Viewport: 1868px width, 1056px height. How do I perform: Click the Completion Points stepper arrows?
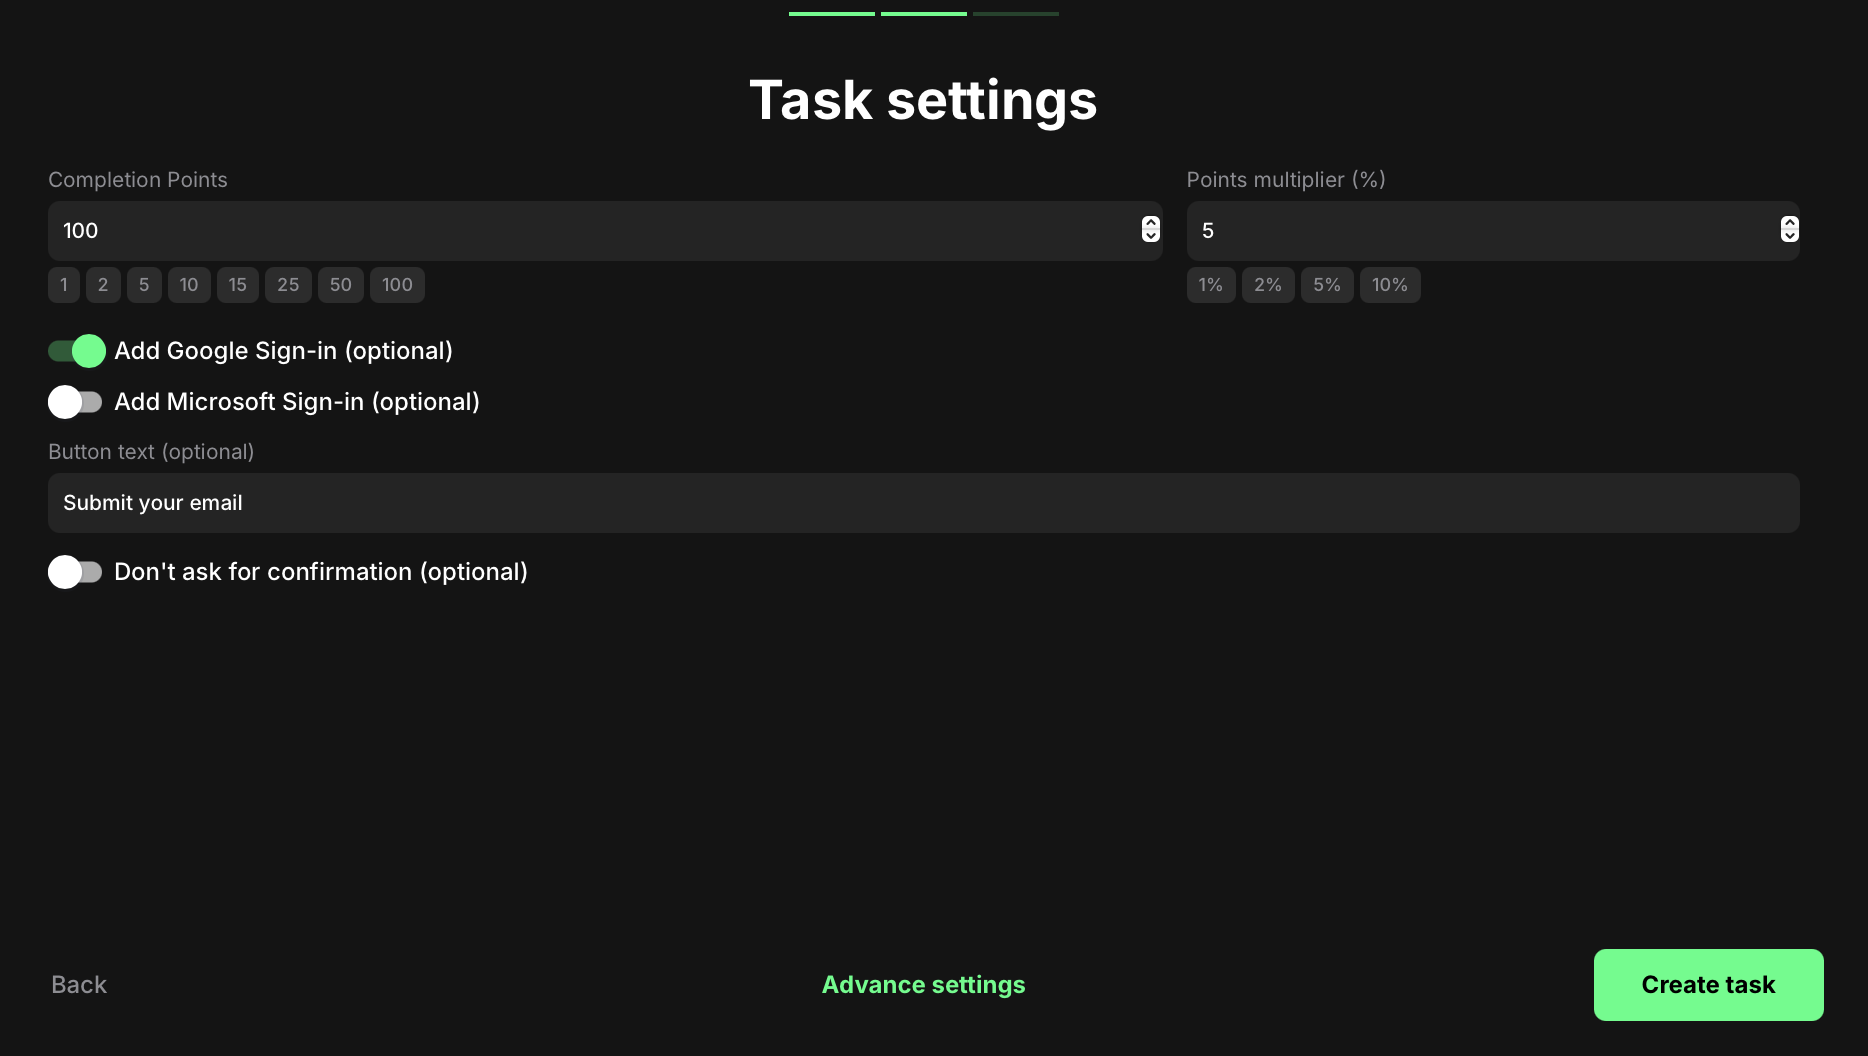click(x=1150, y=230)
